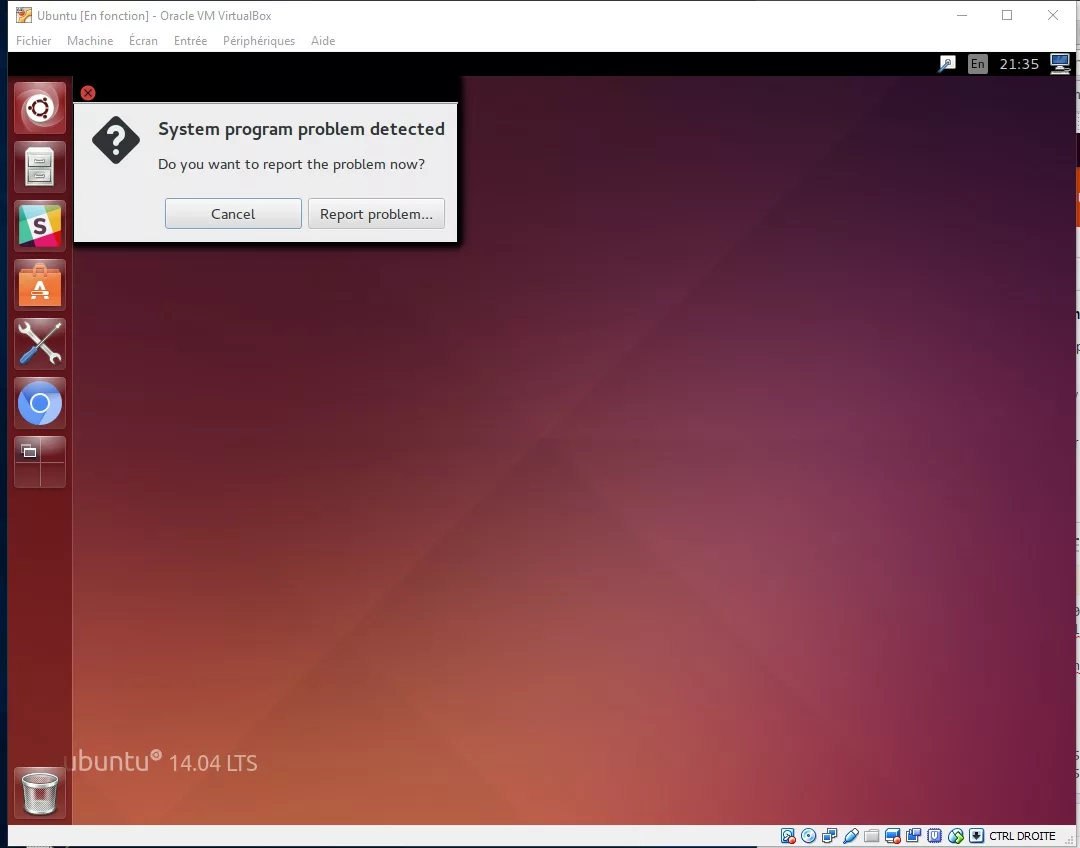Click the CPU virtualization chip status icon
Image resolution: width=1080 pixels, height=848 pixels.
pos(935,836)
